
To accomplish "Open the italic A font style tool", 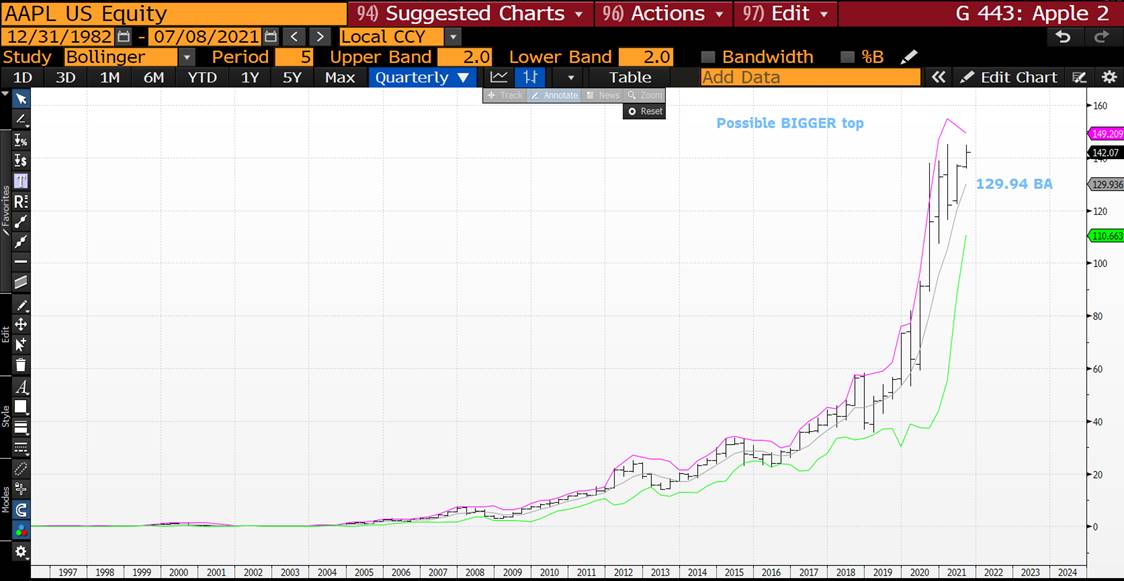I will (x=21, y=388).
